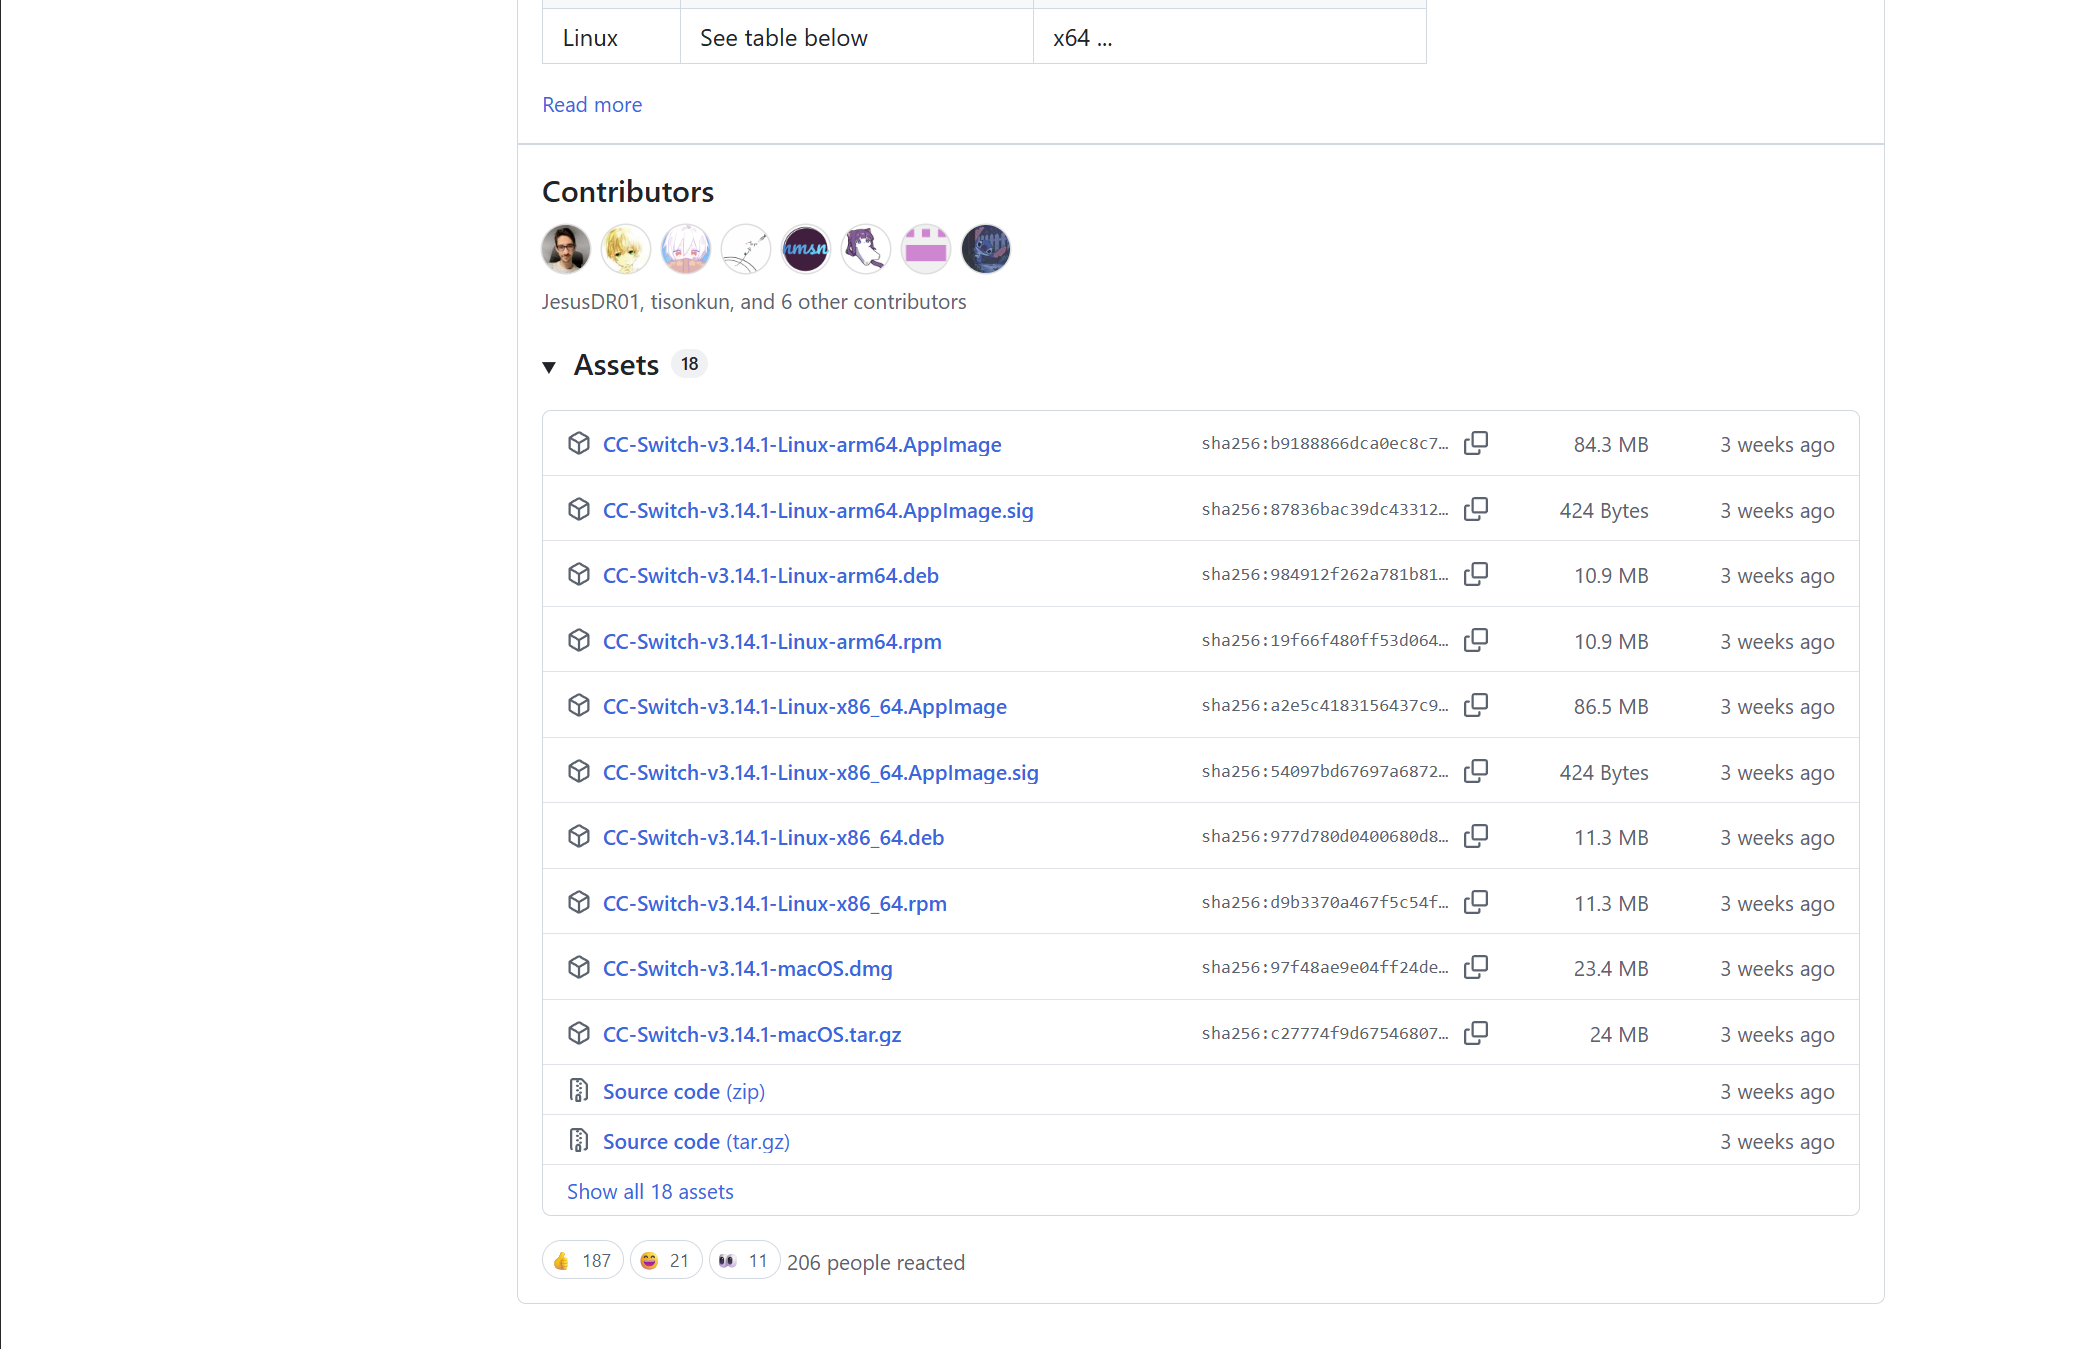Click '24 MB' size value

coord(1619,1034)
